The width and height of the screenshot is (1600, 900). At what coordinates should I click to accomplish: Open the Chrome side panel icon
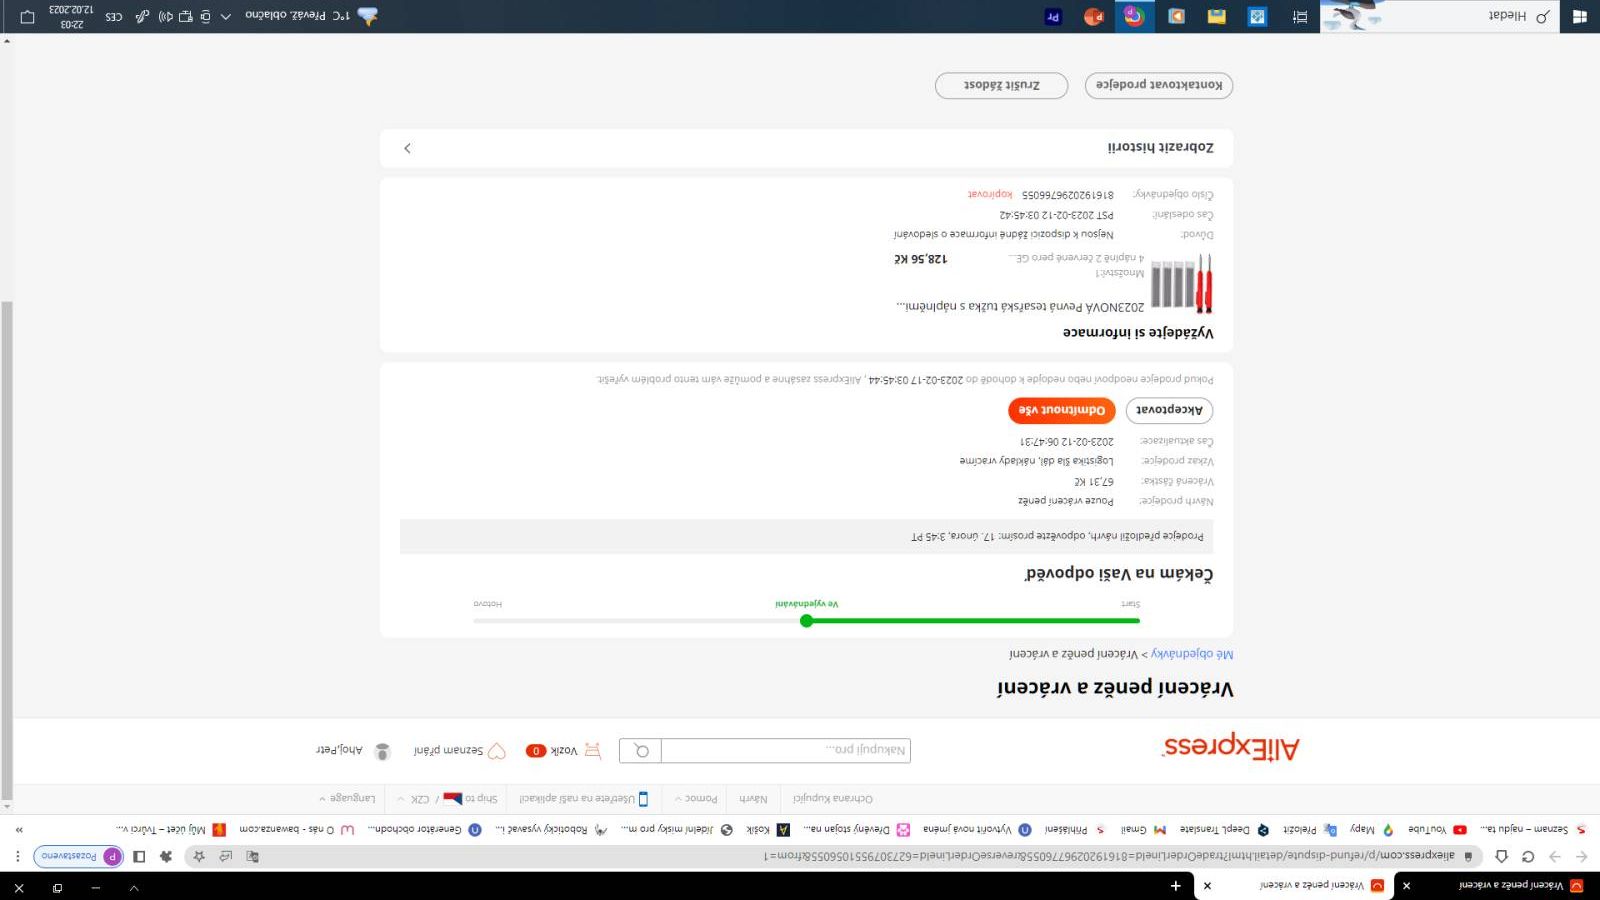tap(139, 856)
